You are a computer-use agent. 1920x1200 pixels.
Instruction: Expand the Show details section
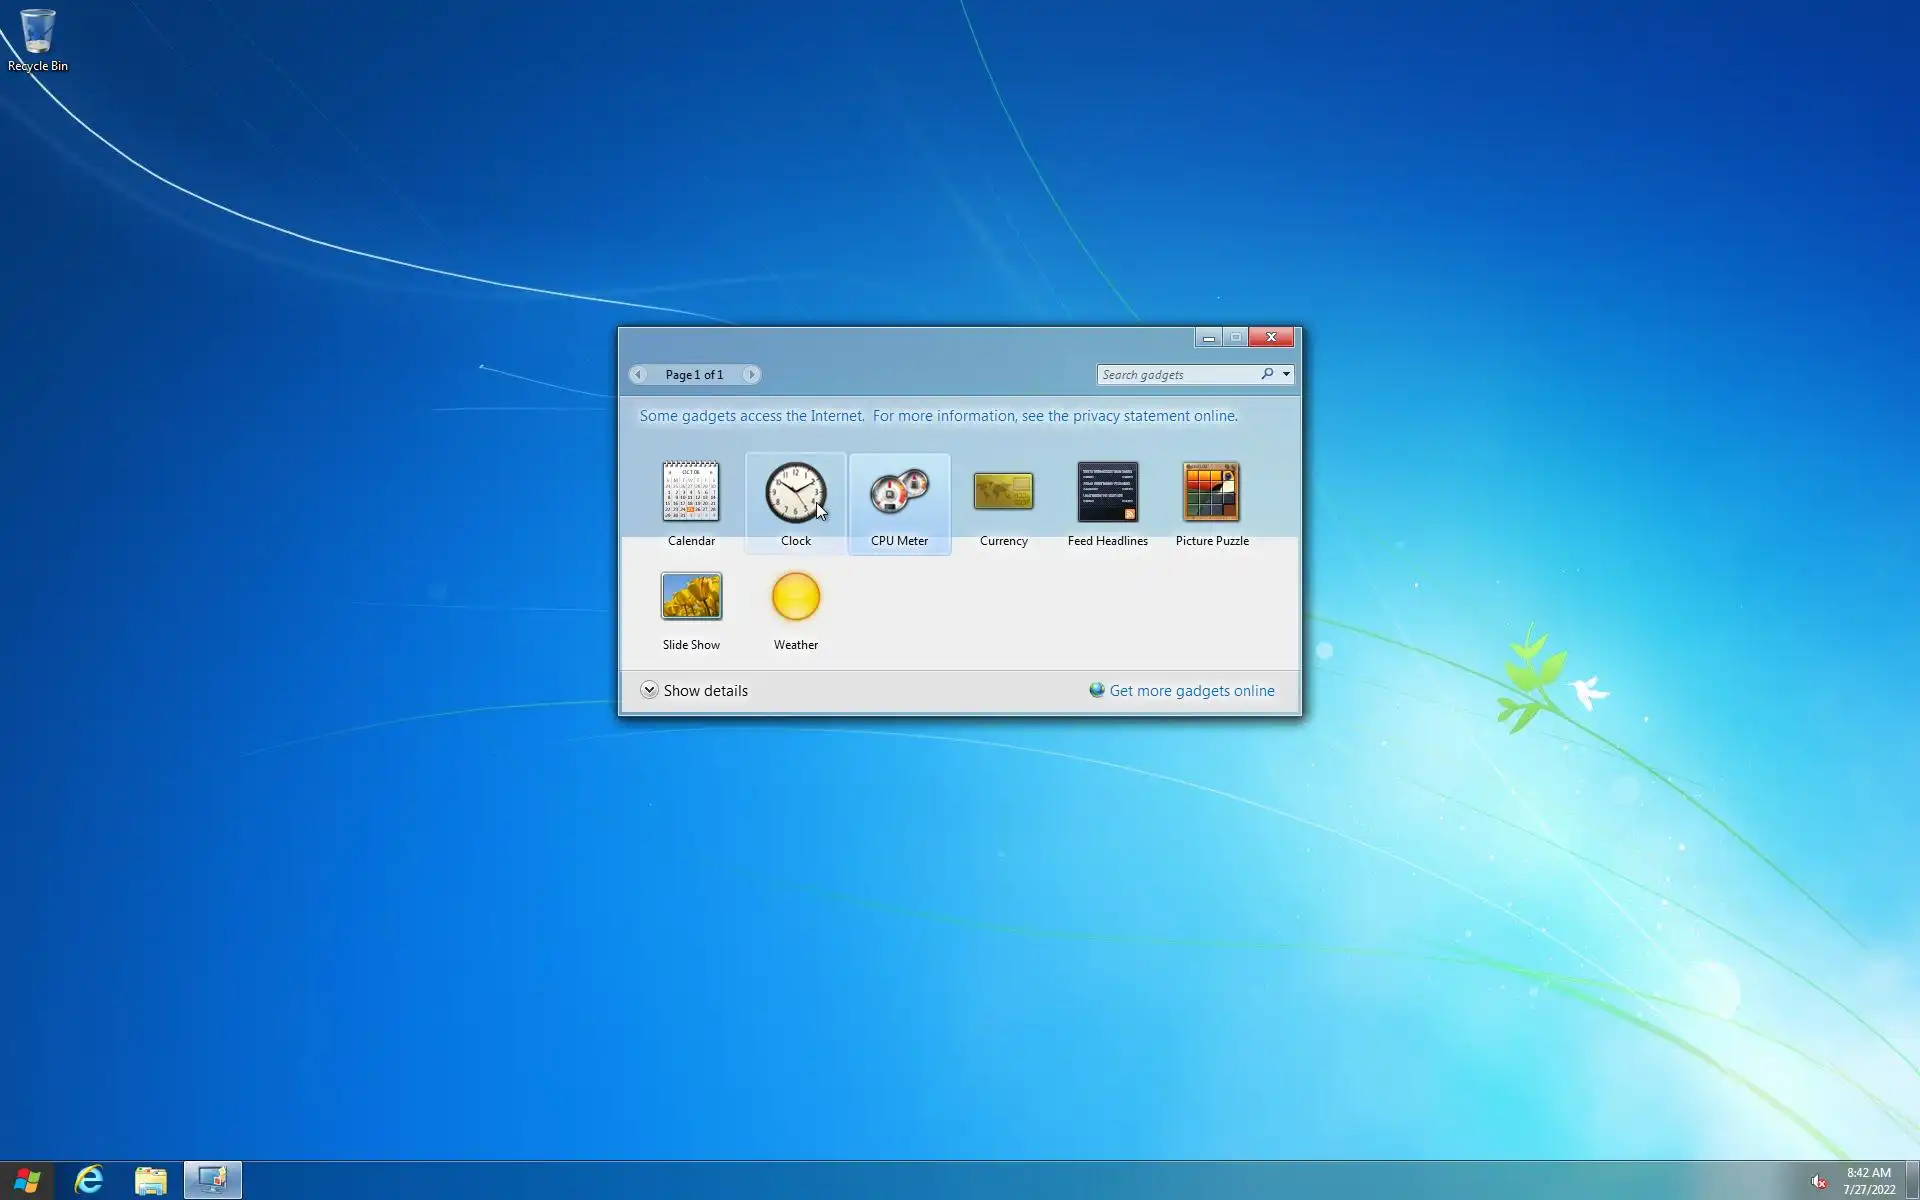(650, 690)
